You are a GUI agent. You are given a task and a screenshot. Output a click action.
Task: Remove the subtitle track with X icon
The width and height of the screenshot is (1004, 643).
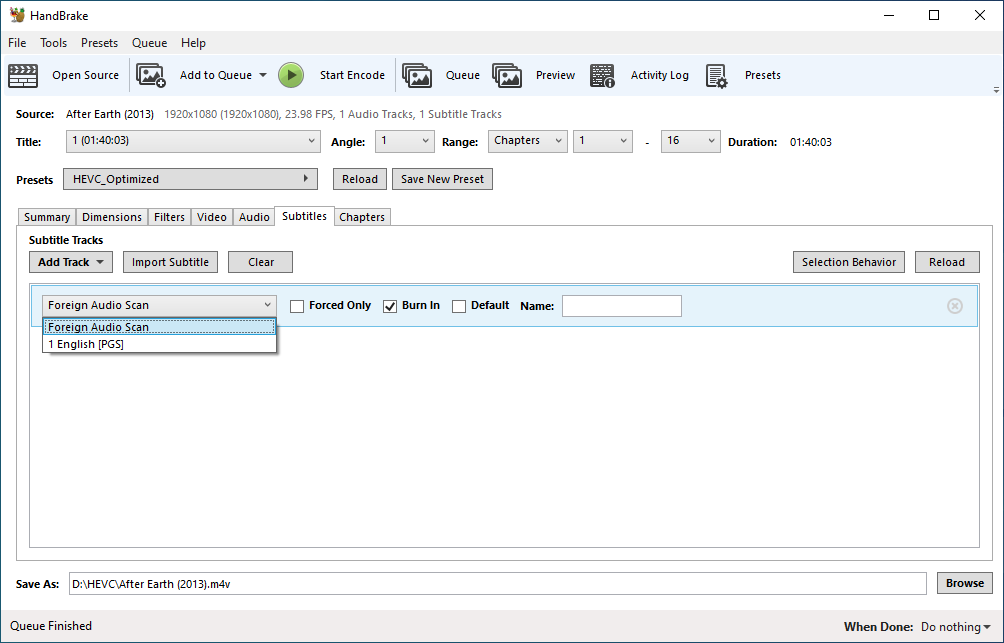point(955,306)
